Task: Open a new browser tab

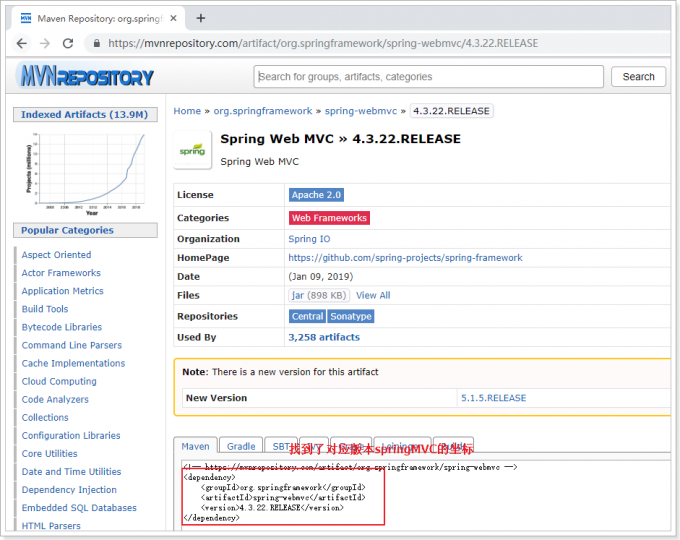Action: click(201, 17)
